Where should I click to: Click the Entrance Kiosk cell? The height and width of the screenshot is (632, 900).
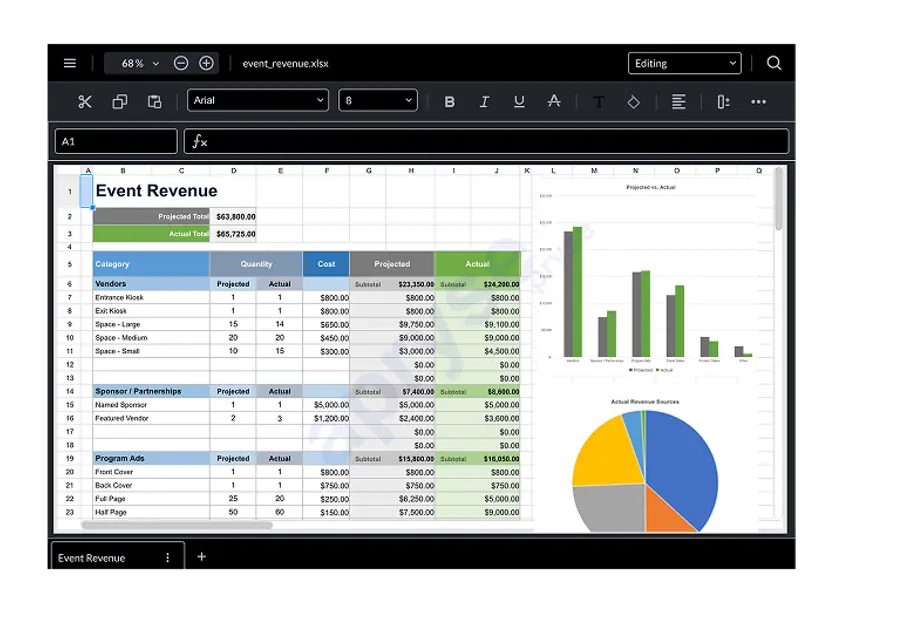[x=152, y=297]
